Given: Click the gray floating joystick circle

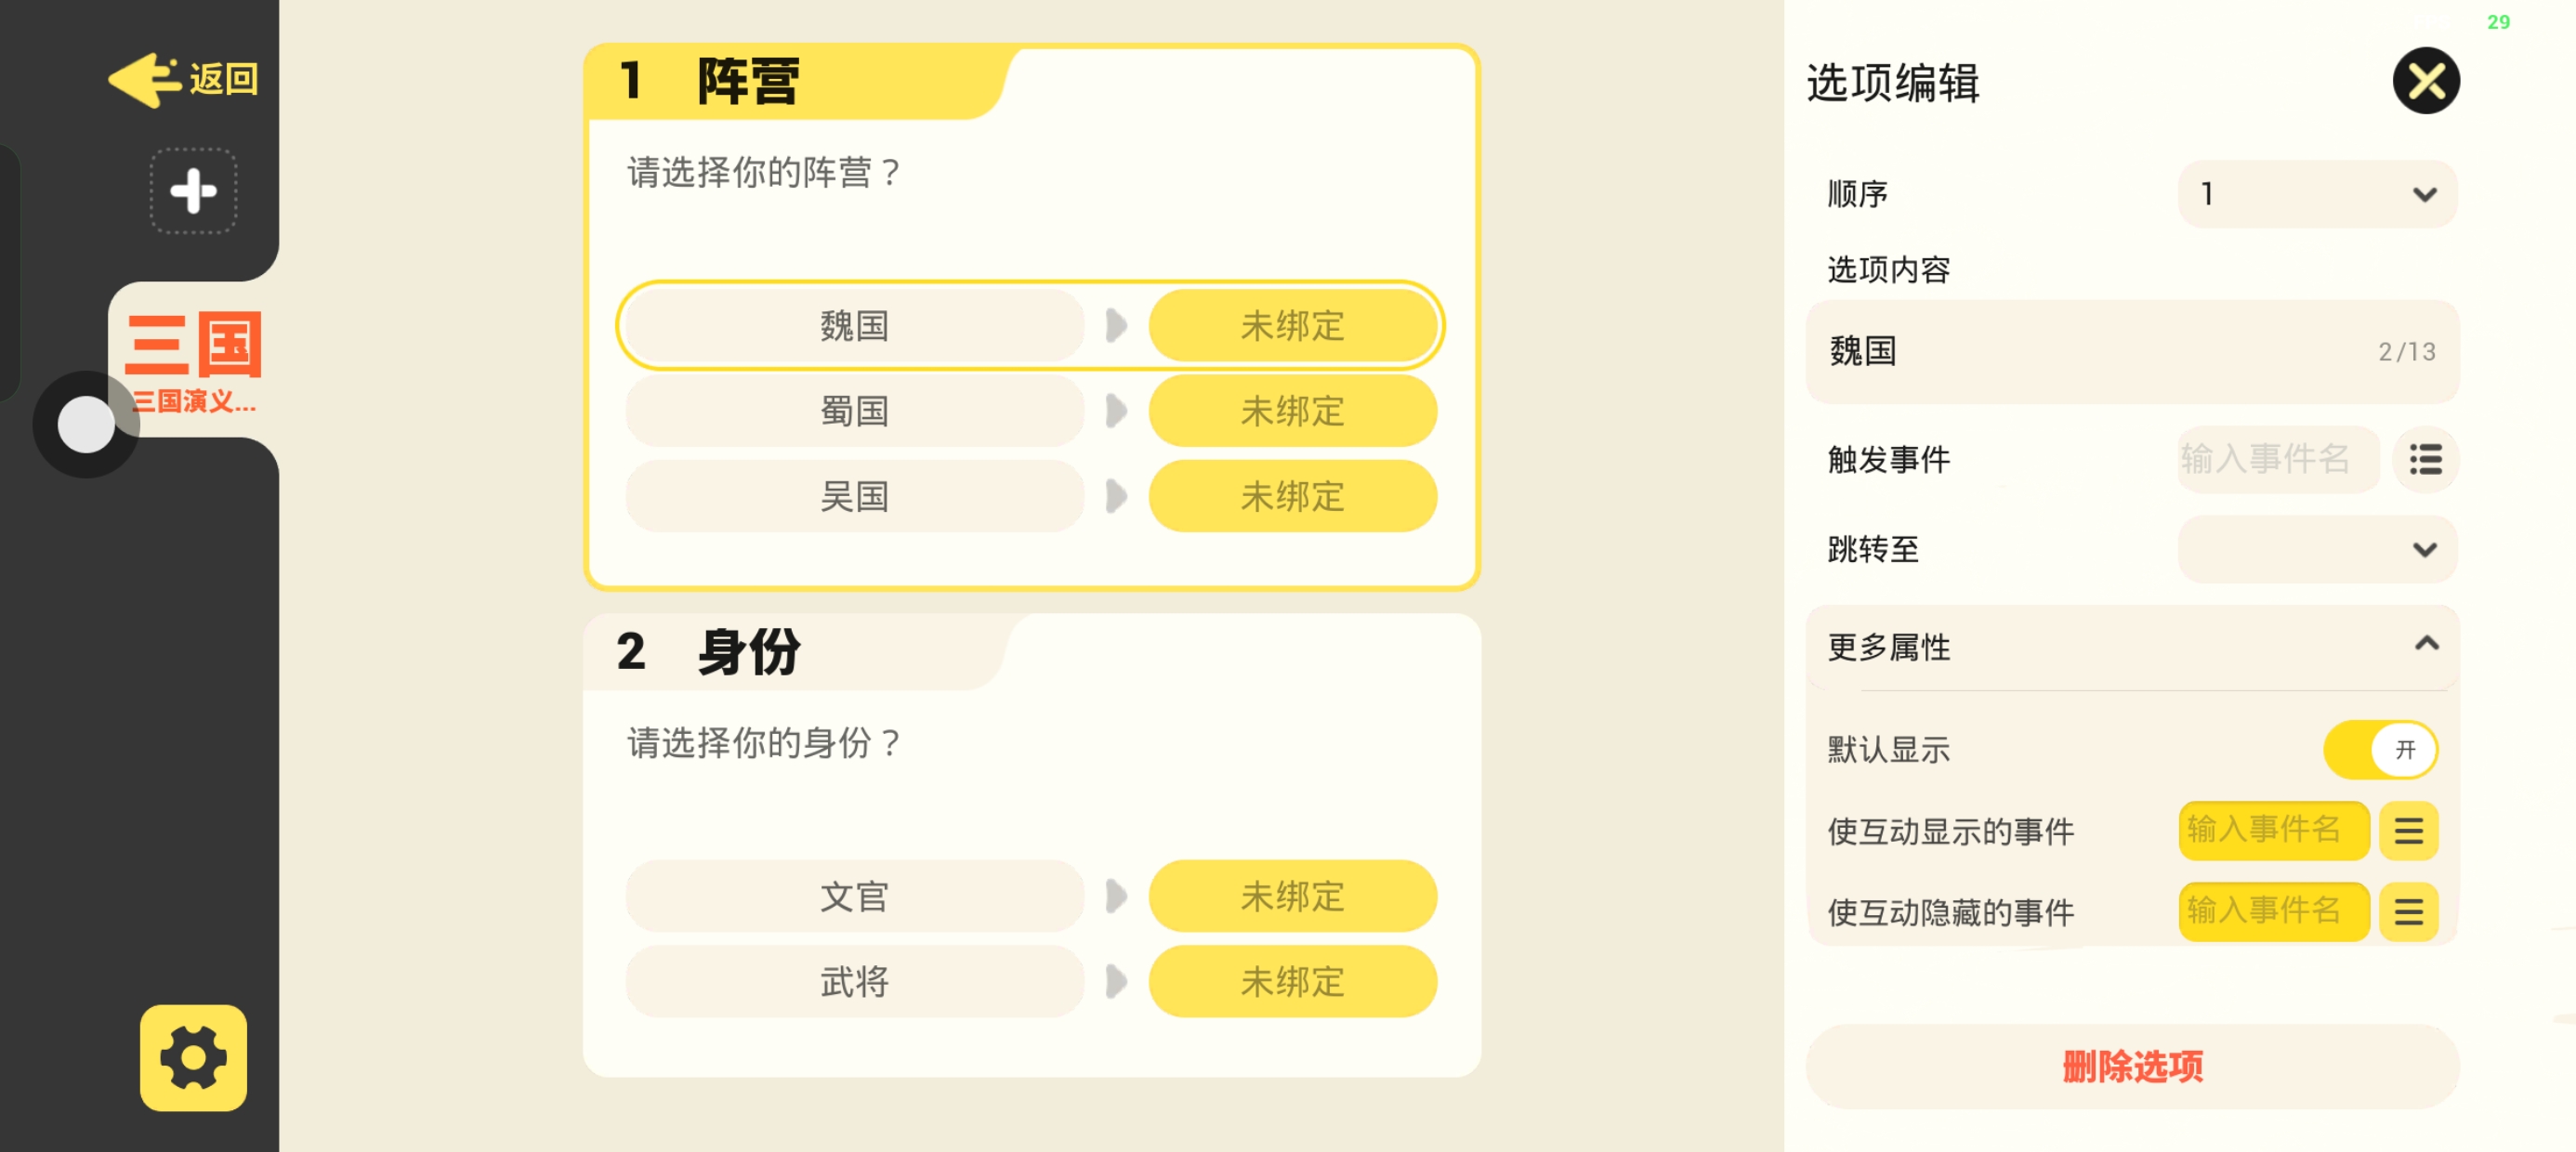Looking at the screenshot, I should tap(86, 424).
